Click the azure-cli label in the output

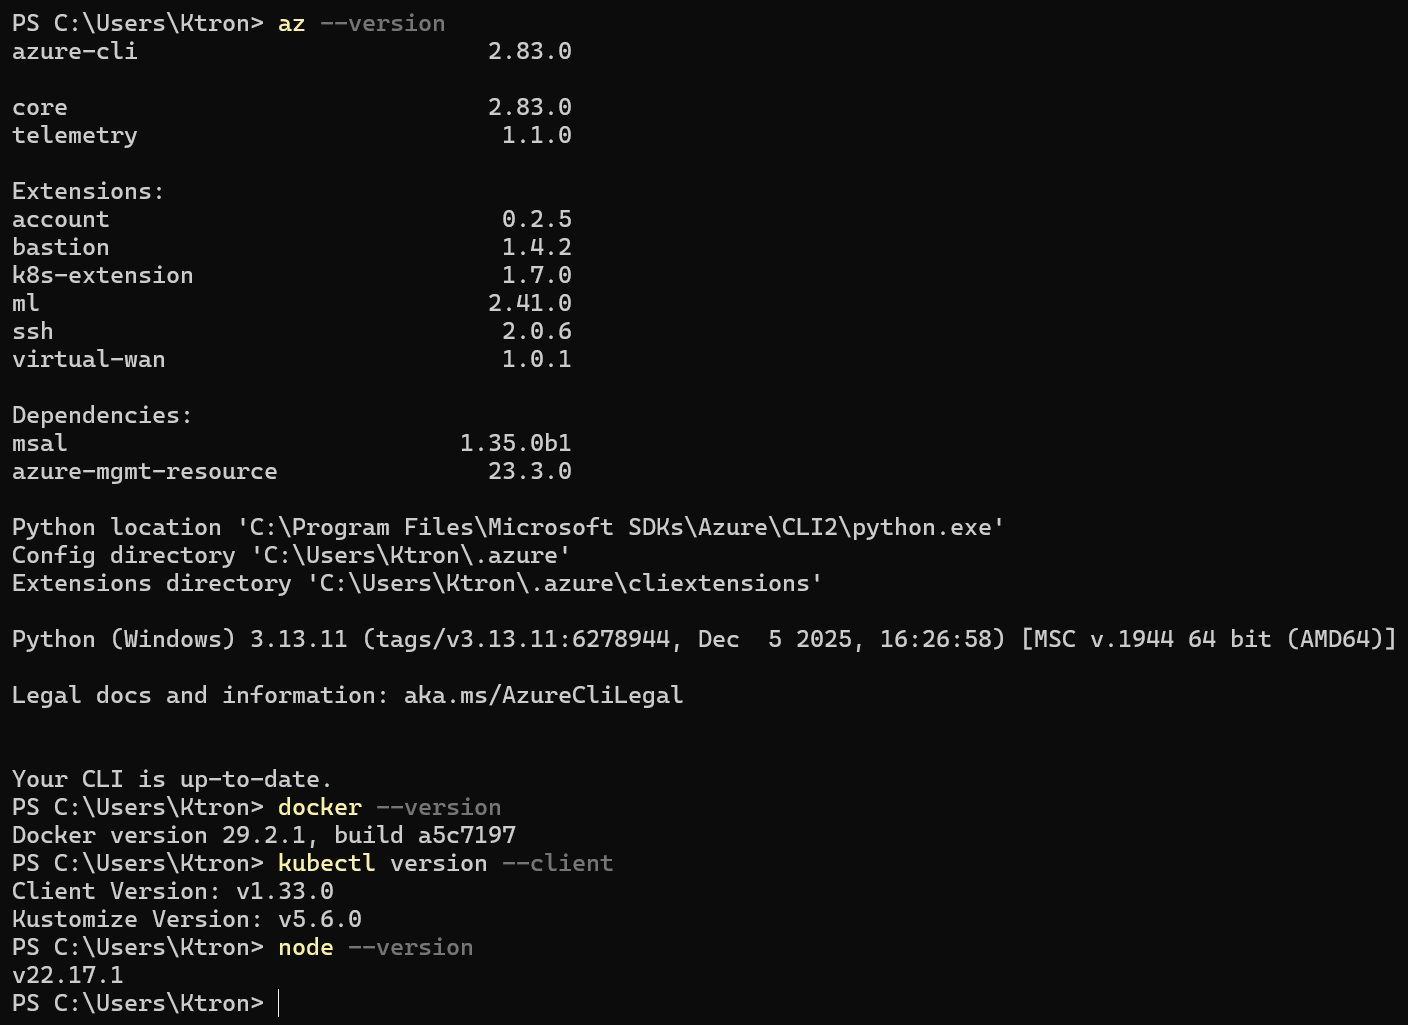[x=75, y=51]
